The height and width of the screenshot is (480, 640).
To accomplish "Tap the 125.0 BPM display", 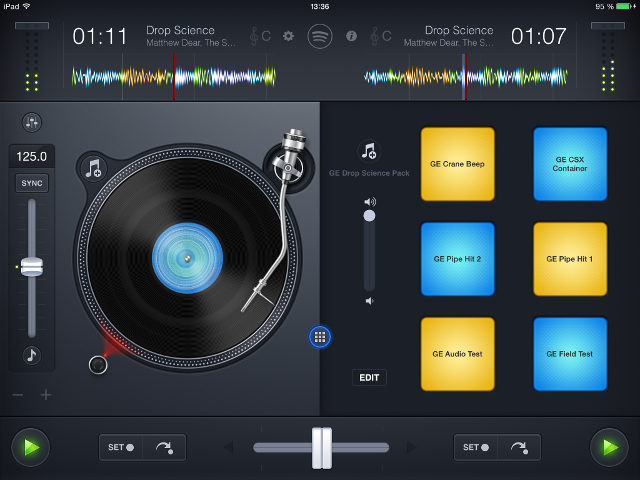I will coord(31,156).
